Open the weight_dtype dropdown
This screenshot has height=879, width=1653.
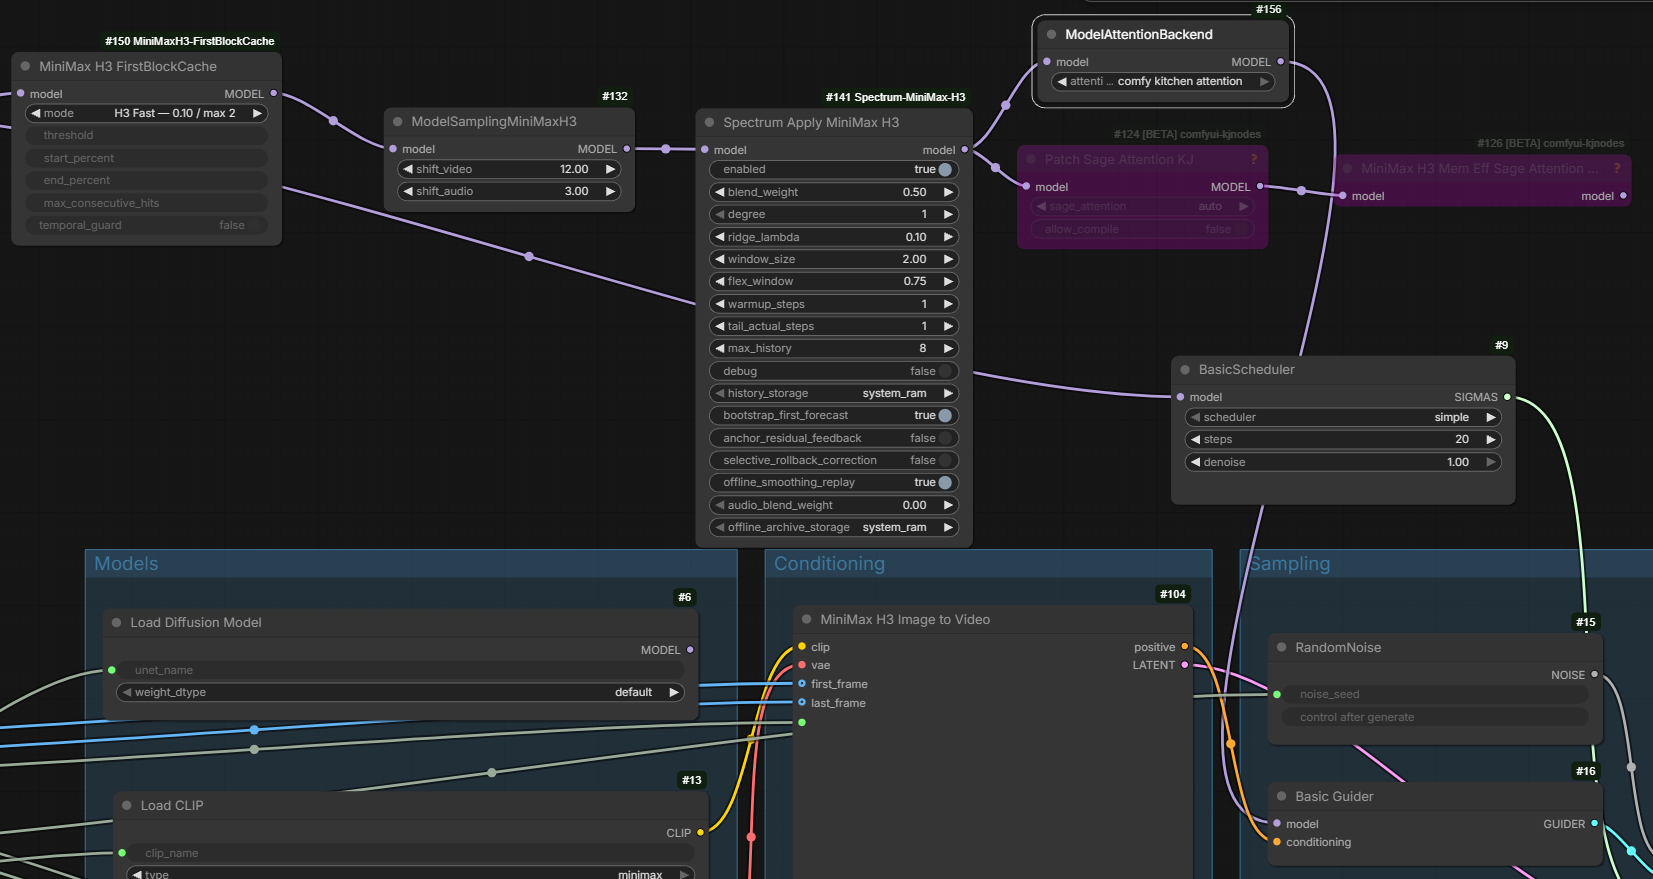point(400,692)
